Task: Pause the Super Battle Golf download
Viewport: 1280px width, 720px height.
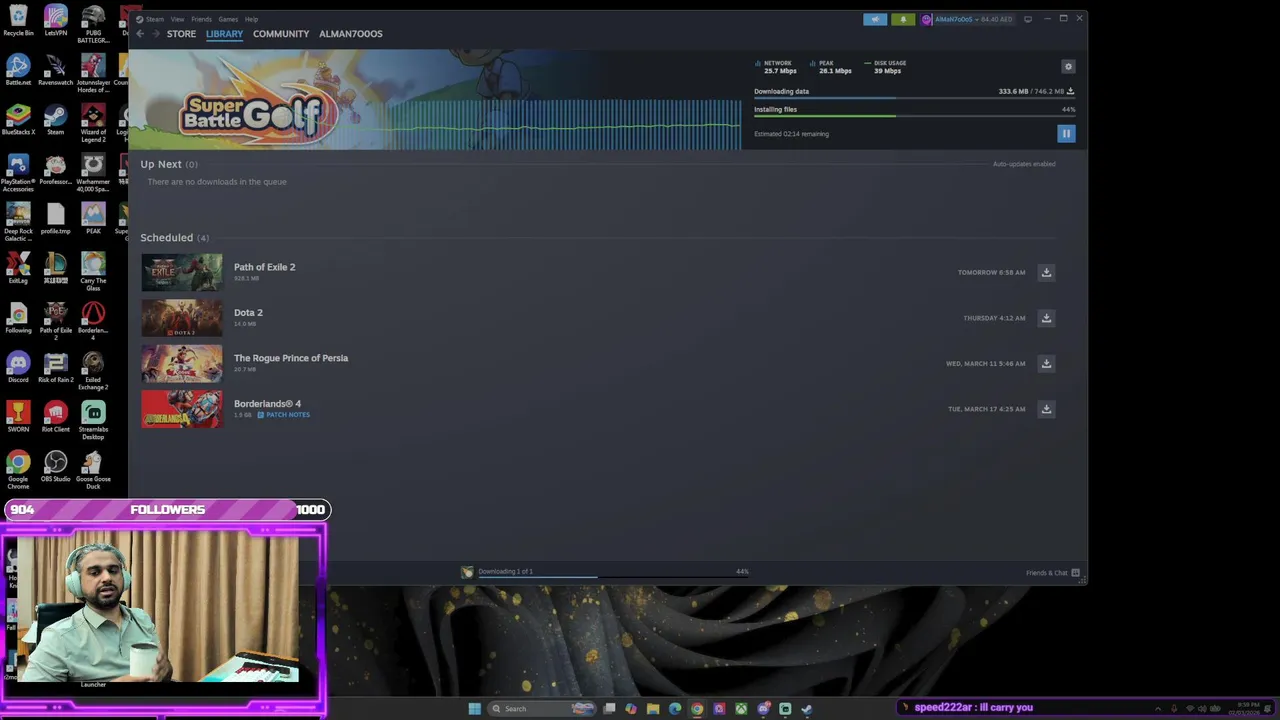Action: click(x=1066, y=133)
